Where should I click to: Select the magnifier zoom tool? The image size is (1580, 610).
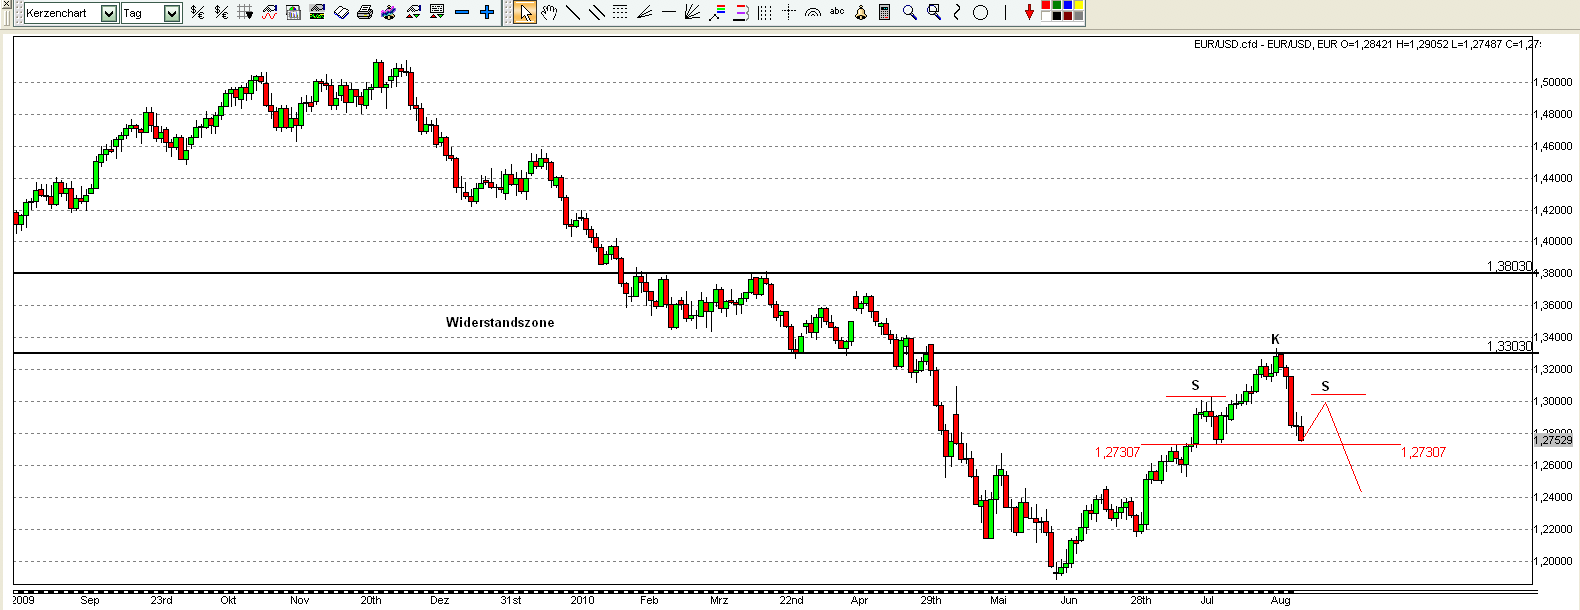pos(909,12)
